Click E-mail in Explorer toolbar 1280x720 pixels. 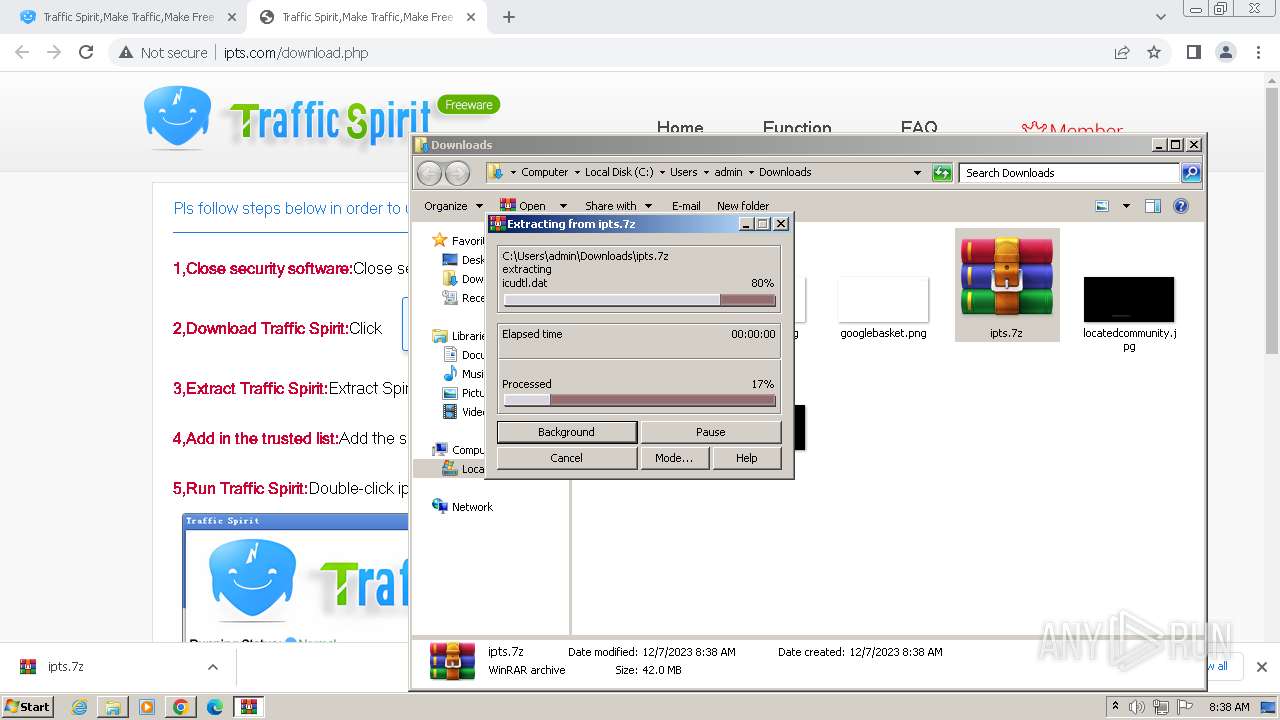coord(686,206)
